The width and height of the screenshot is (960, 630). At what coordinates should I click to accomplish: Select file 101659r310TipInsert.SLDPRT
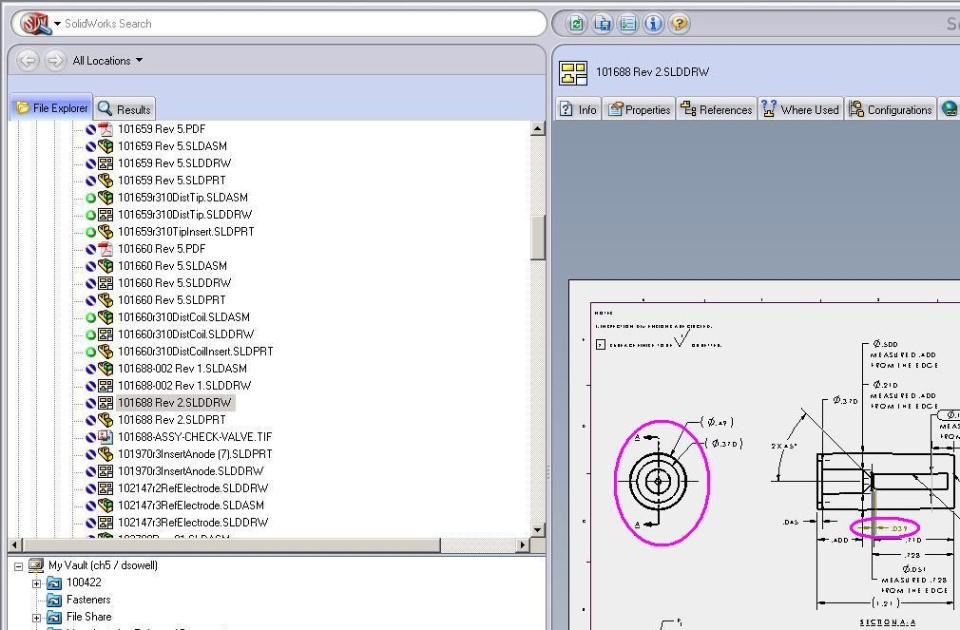(x=186, y=232)
